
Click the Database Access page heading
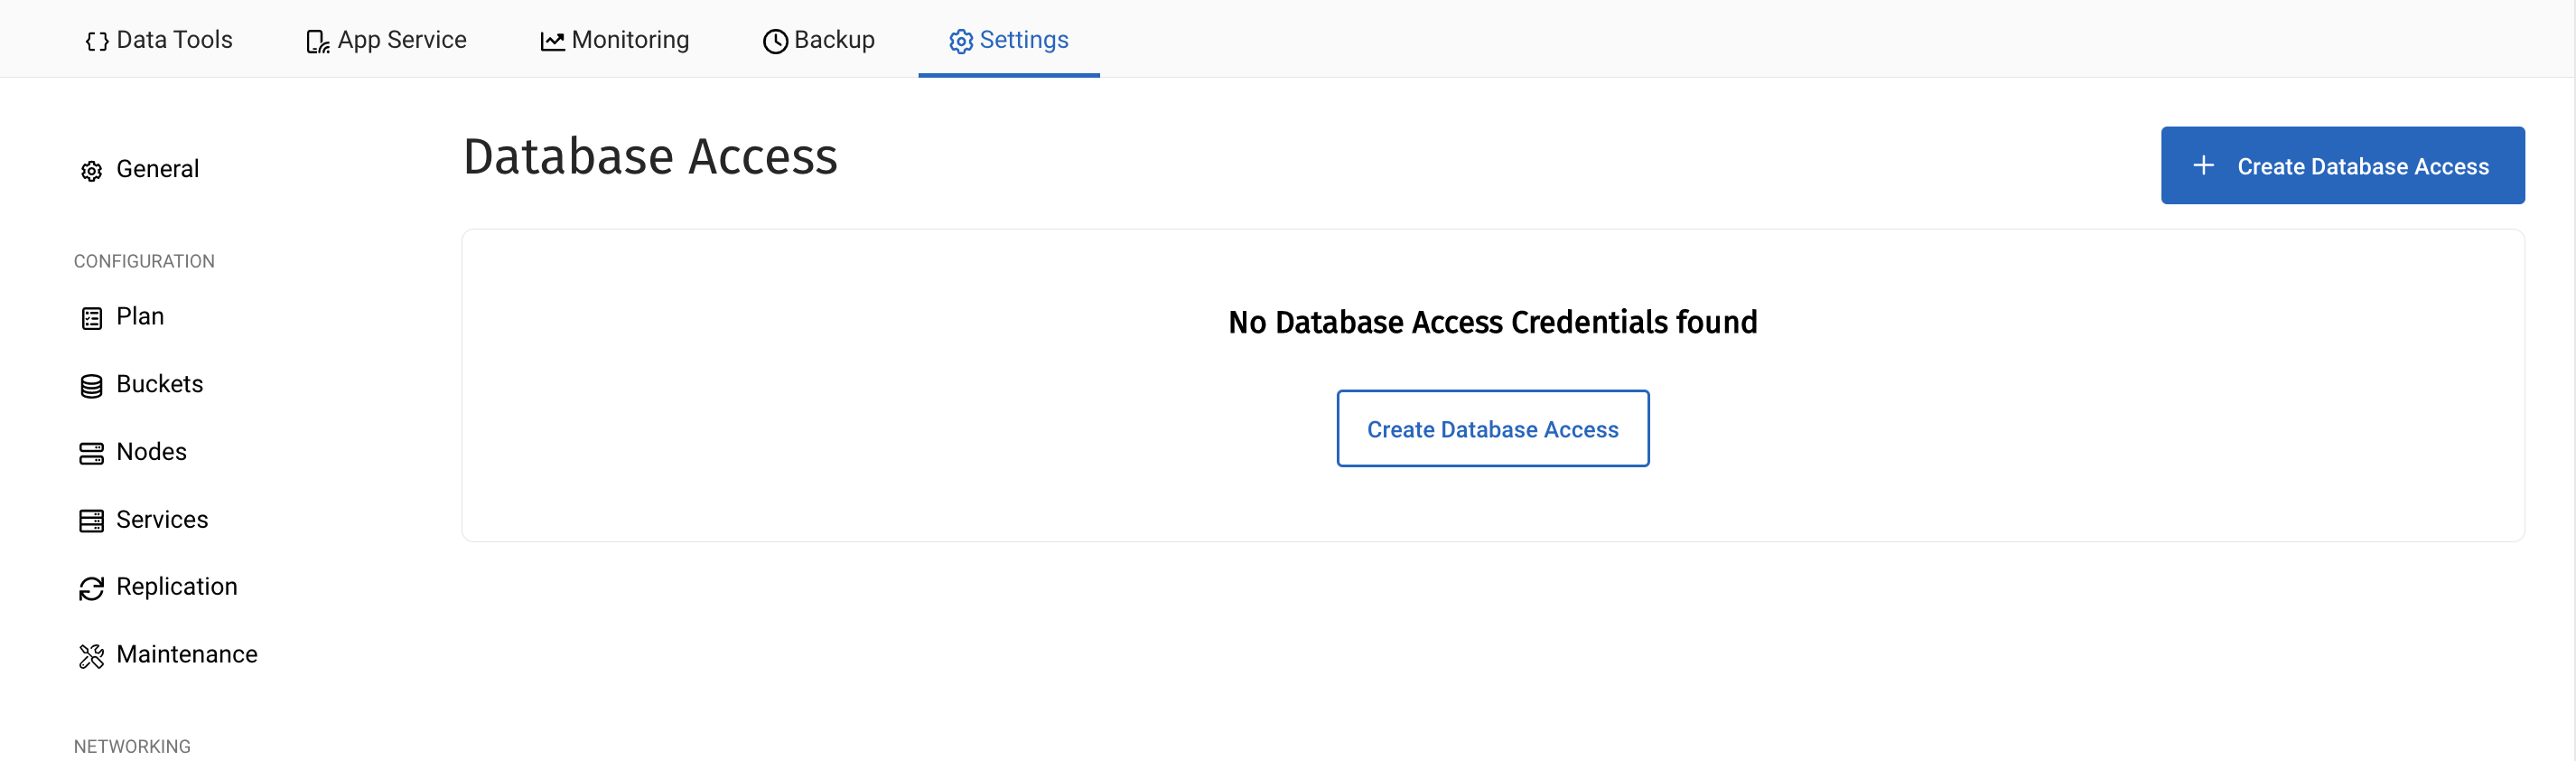[x=650, y=157]
